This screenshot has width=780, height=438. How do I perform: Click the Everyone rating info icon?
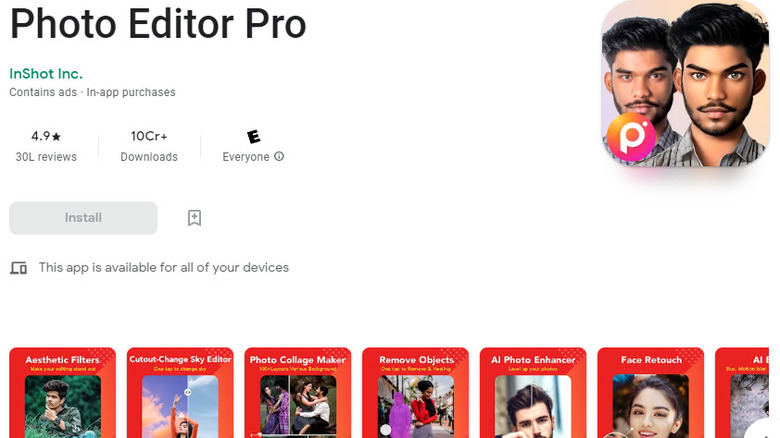[x=279, y=156]
